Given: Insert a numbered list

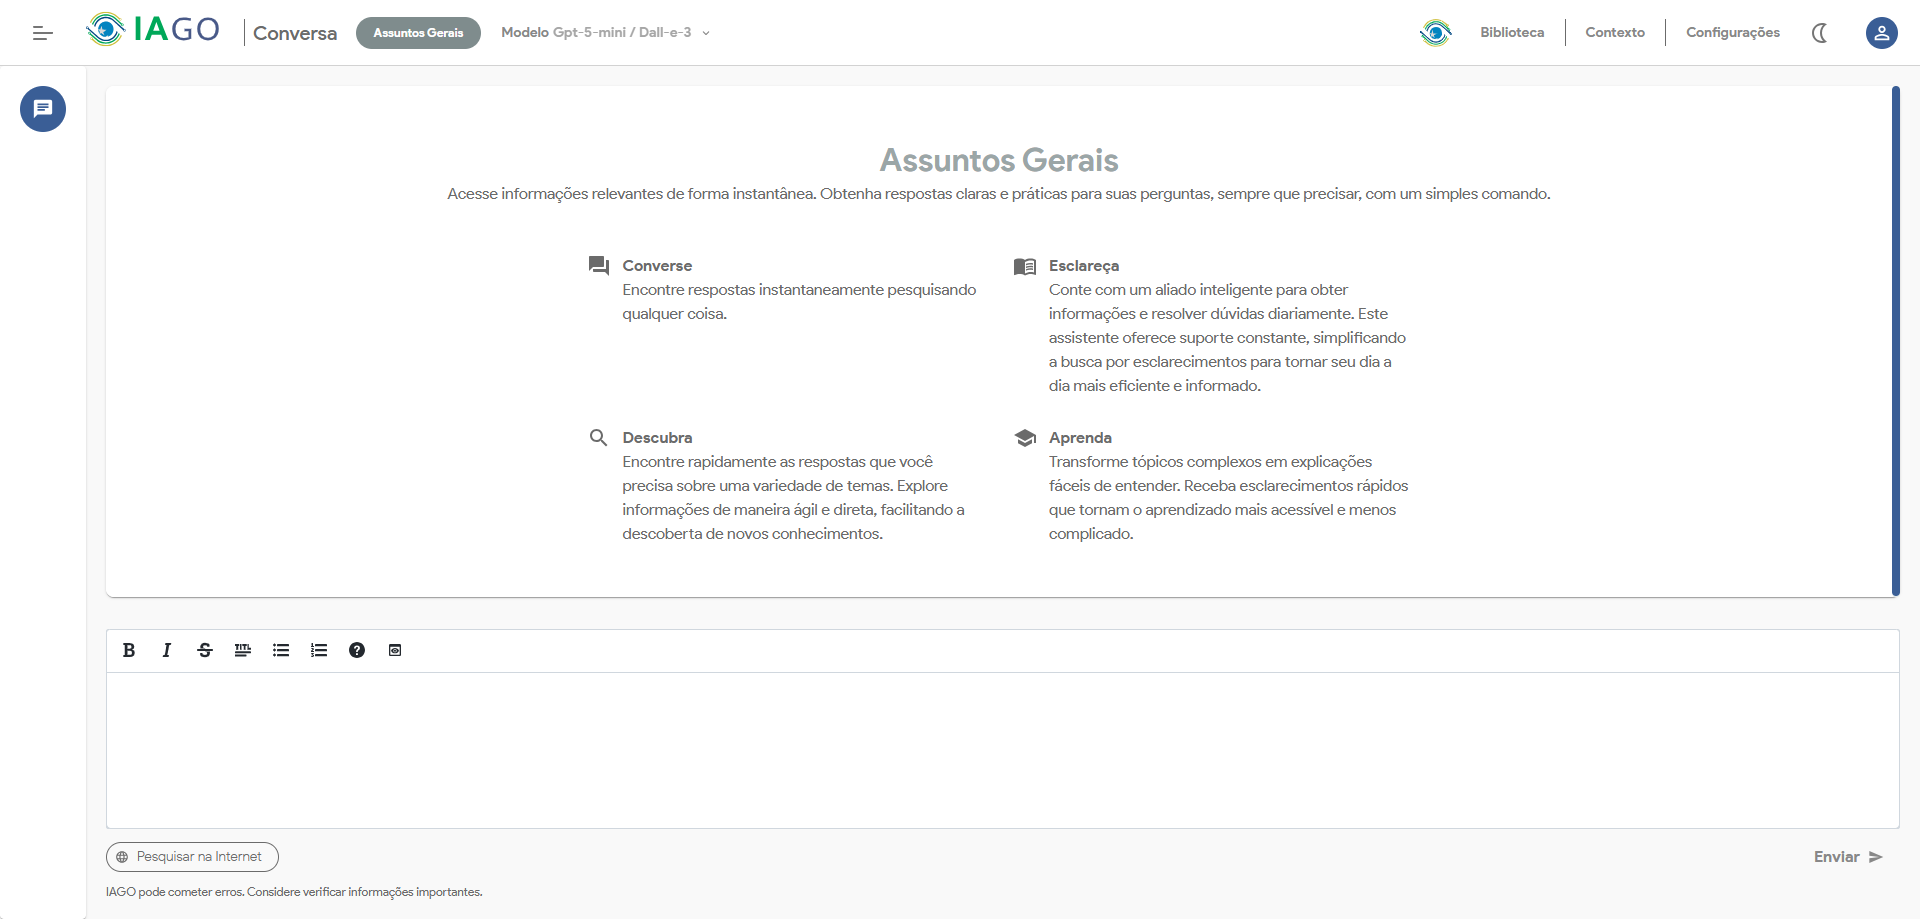Looking at the screenshot, I should pos(319,650).
